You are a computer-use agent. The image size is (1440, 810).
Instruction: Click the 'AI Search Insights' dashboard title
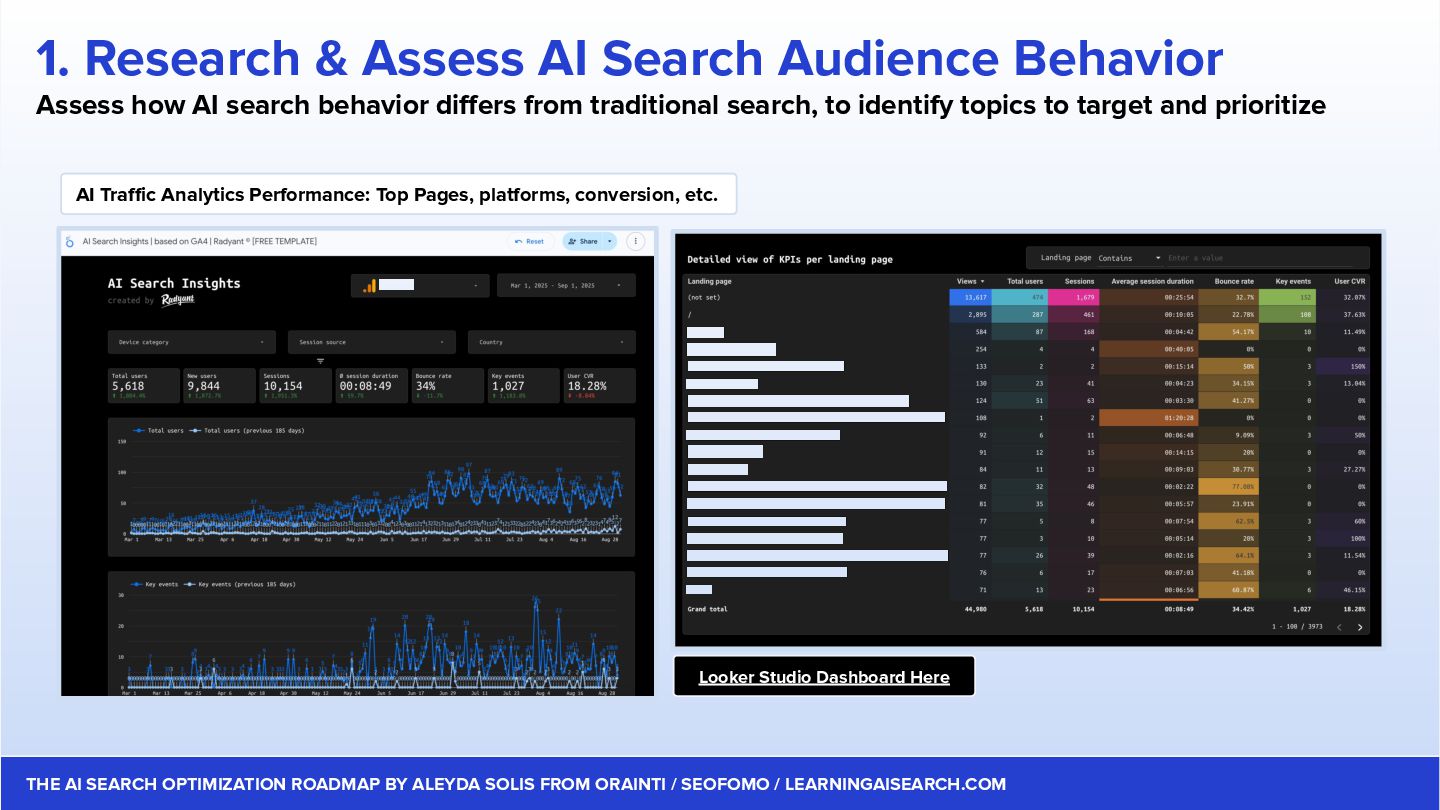[174, 283]
